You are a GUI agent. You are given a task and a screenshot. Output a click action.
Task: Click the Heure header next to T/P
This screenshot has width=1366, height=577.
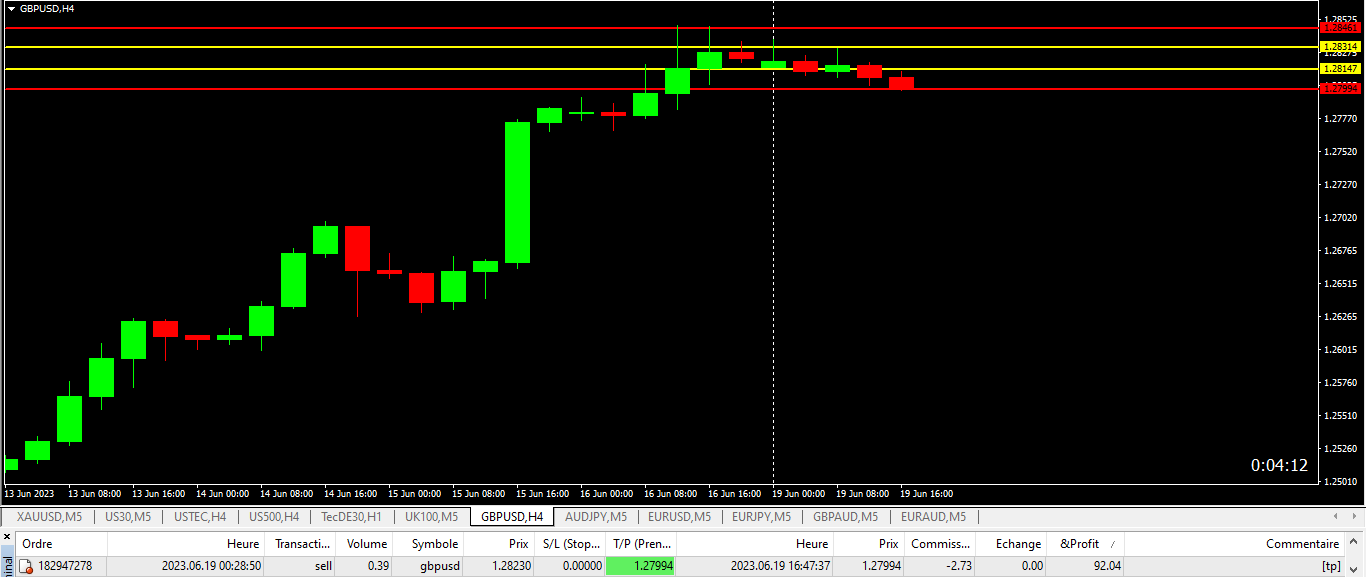coord(755,544)
